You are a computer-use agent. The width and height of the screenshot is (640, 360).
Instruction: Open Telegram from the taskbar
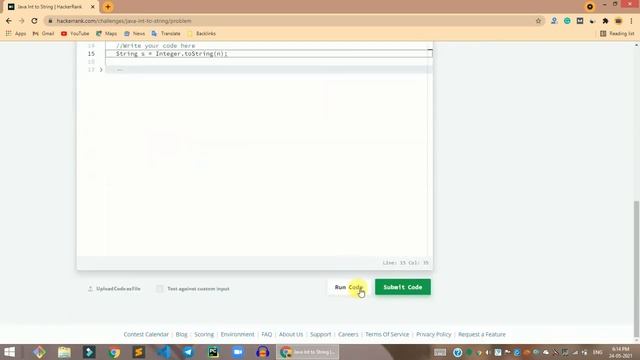click(x=189, y=352)
